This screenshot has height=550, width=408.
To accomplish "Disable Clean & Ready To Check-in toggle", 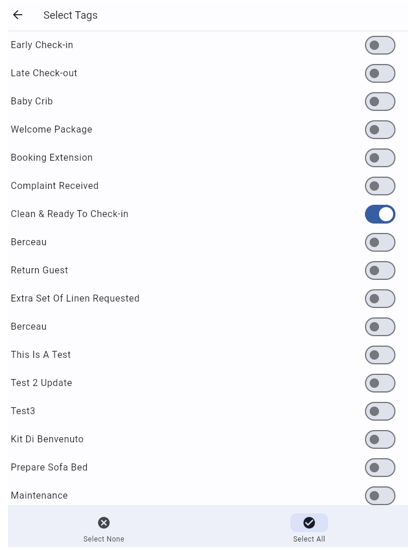I will tap(380, 214).
